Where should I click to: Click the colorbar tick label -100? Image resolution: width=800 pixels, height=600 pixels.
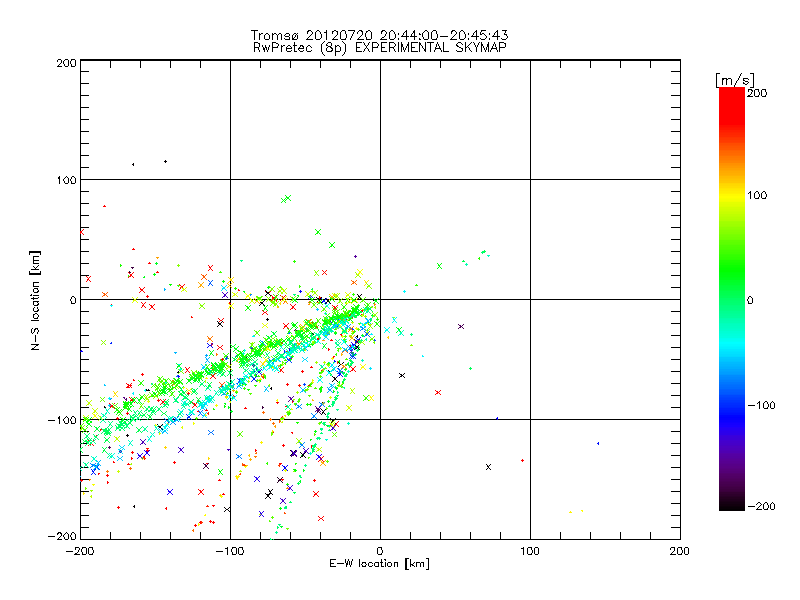(x=761, y=405)
